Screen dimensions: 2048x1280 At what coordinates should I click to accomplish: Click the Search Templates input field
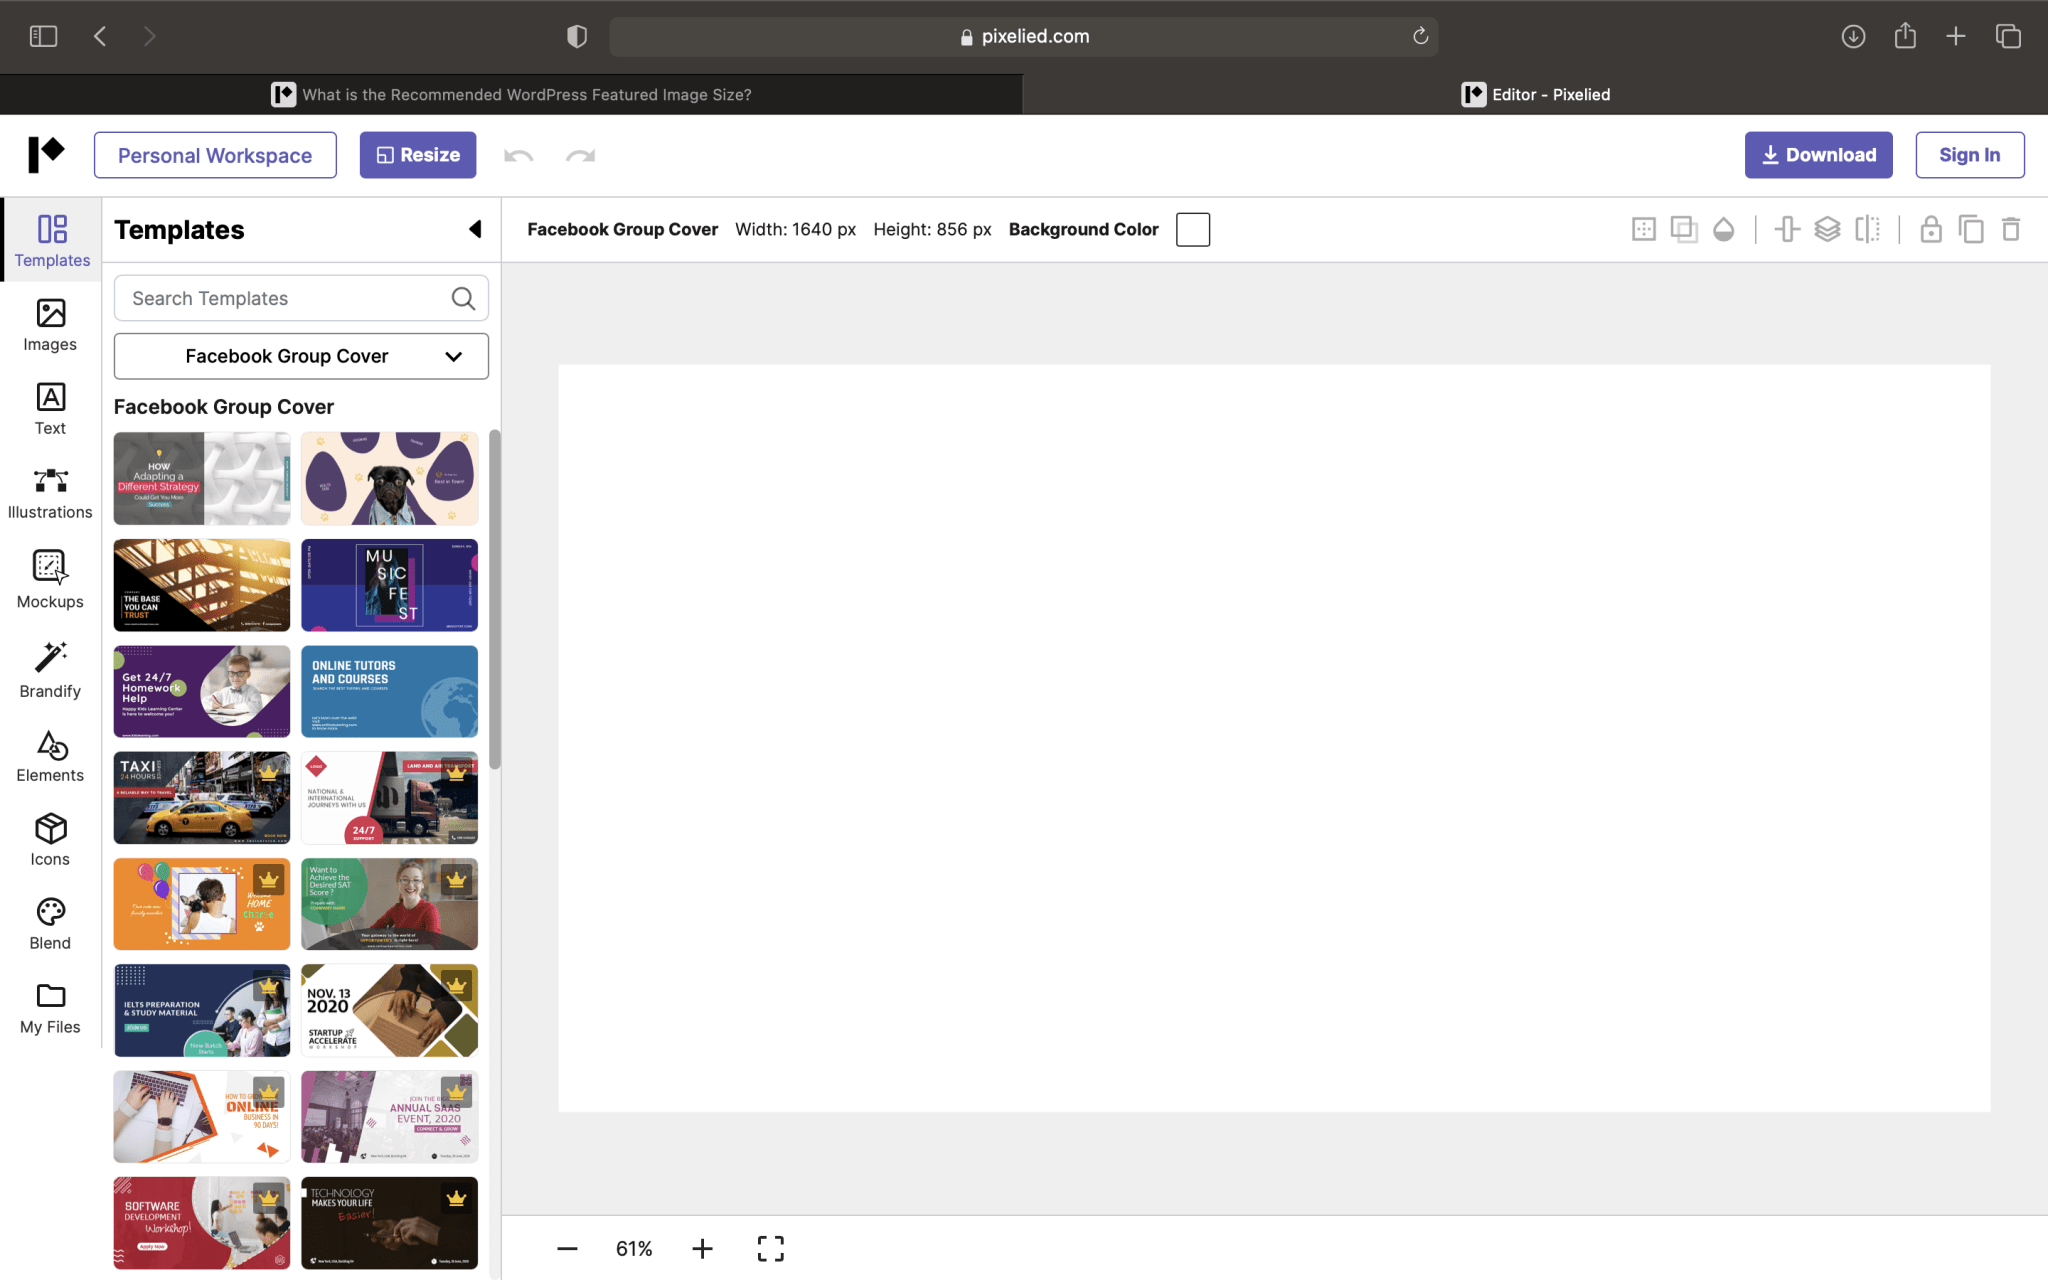click(x=285, y=298)
